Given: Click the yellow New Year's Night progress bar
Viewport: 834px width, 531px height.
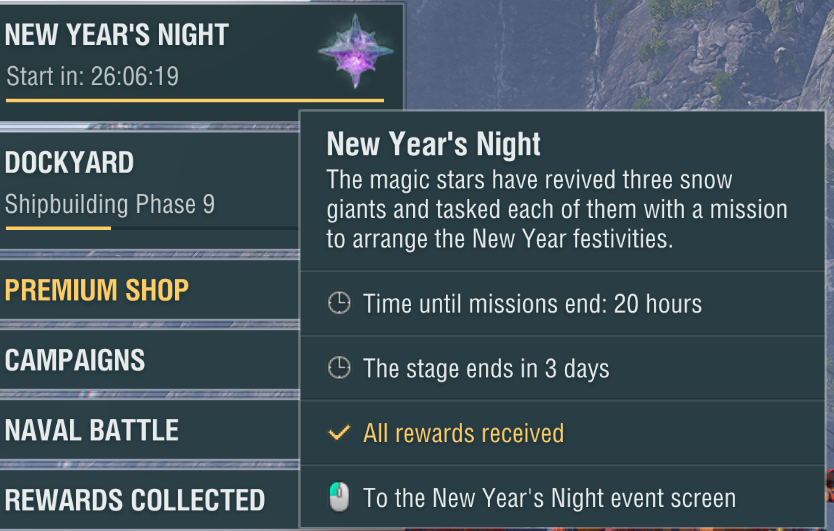Looking at the screenshot, I should [195, 100].
